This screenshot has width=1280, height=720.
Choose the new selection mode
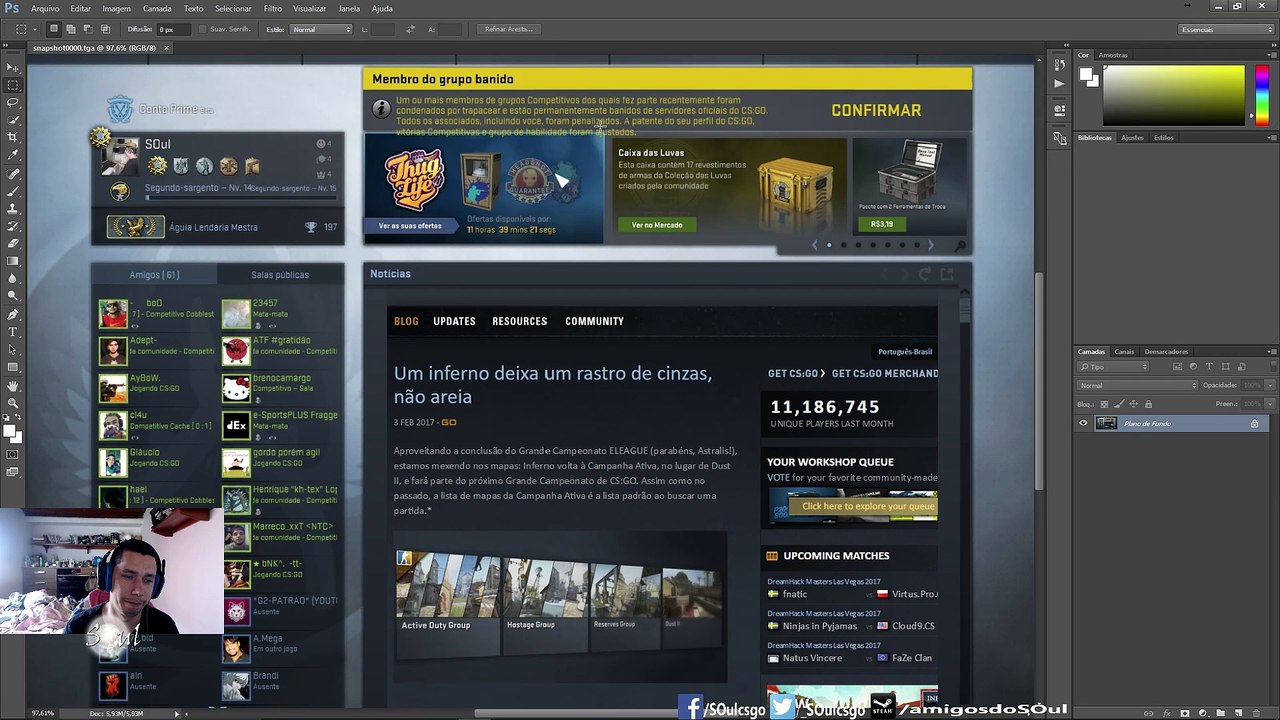[x=54, y=29]
